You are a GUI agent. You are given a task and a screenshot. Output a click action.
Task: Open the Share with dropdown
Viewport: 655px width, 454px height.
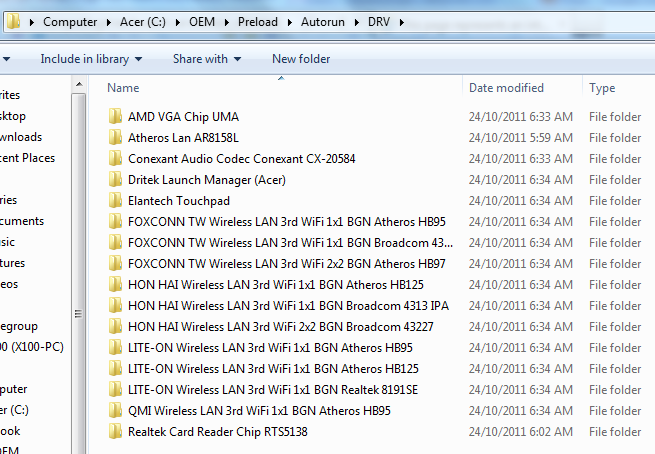207,59
